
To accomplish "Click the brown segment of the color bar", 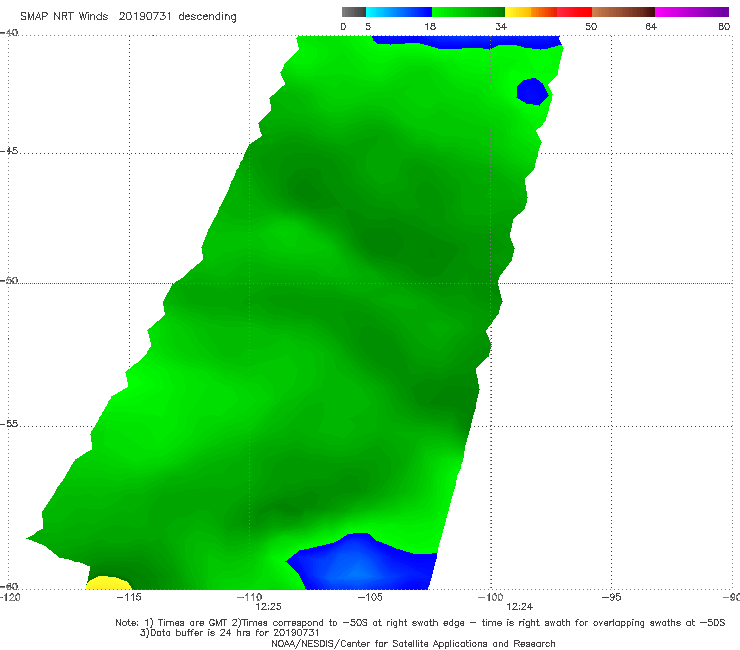I will (x=623, y=12).
